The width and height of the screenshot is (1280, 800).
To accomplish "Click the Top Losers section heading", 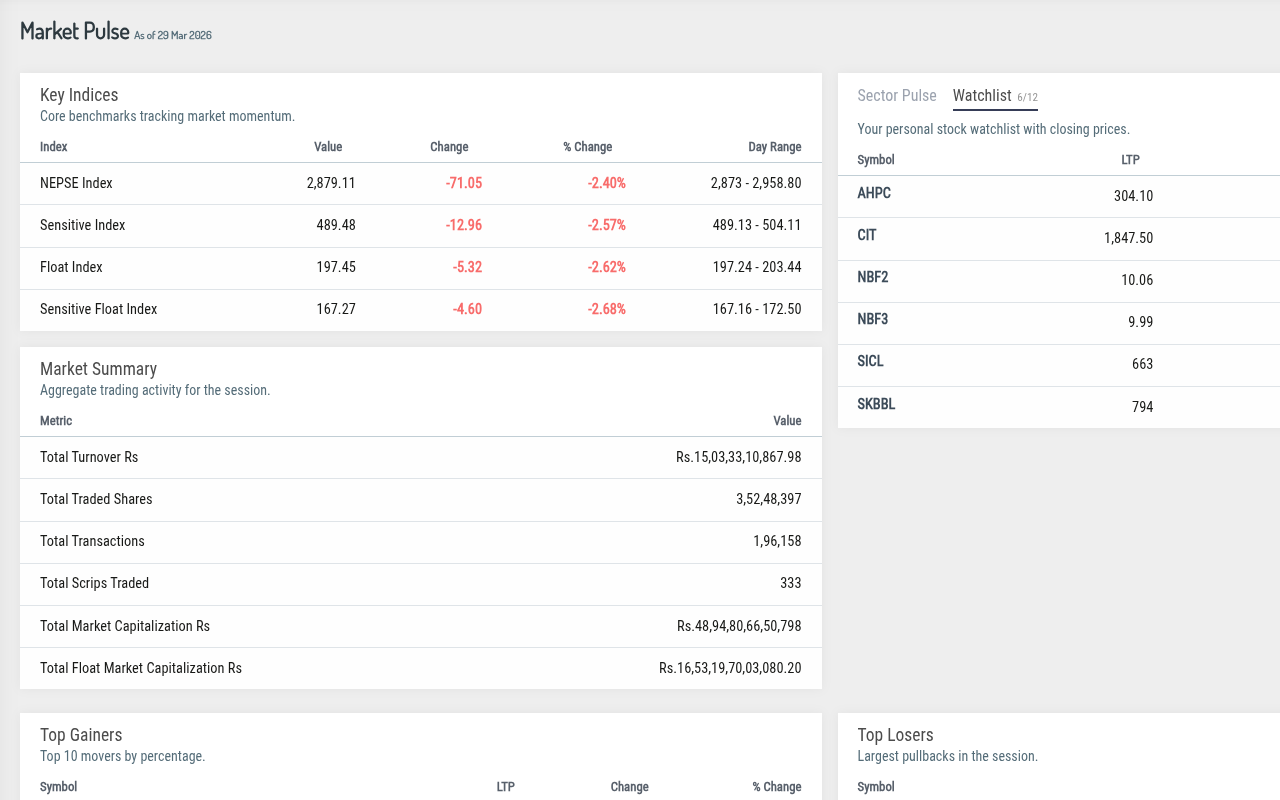I will (895, 735).
